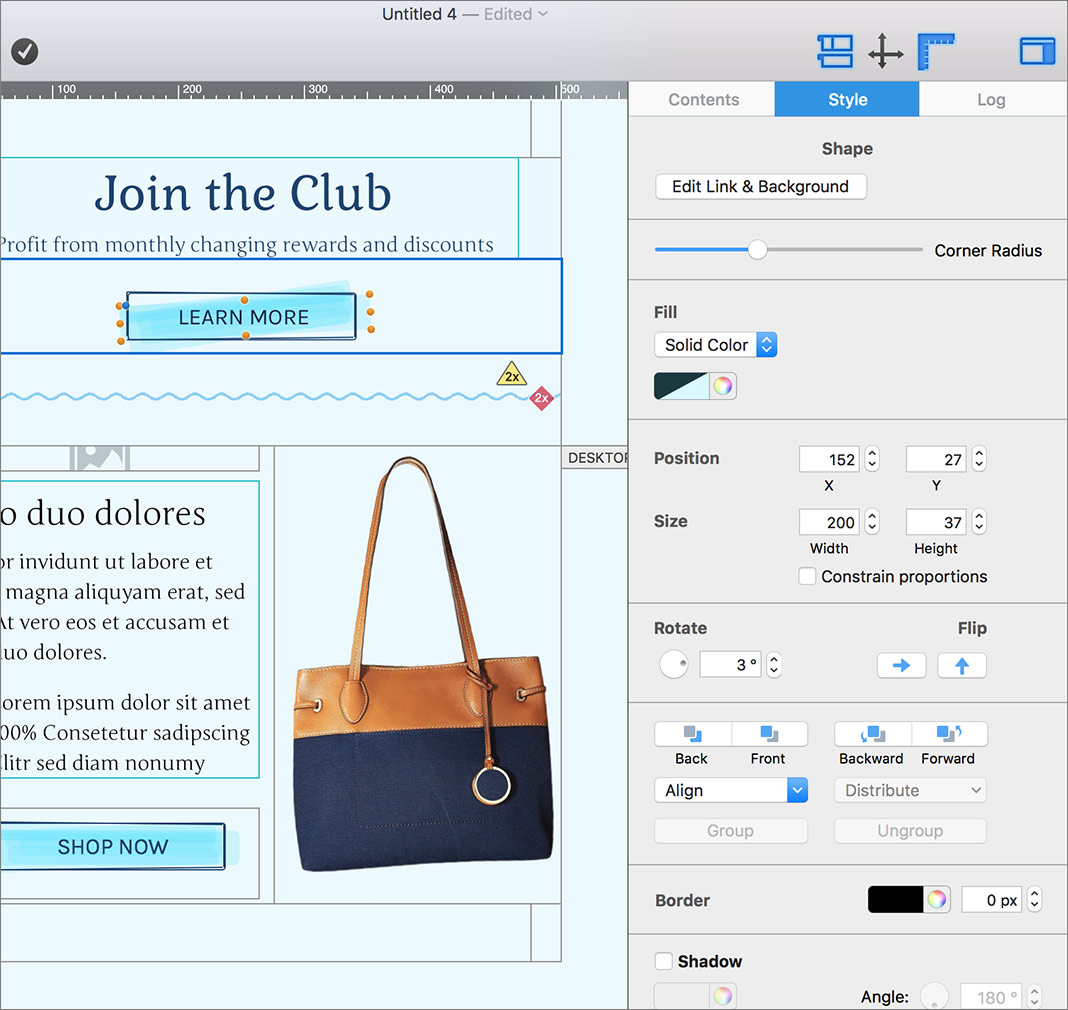Move the shape Forward one layer

pyautogui.click(x=949, y=734)
